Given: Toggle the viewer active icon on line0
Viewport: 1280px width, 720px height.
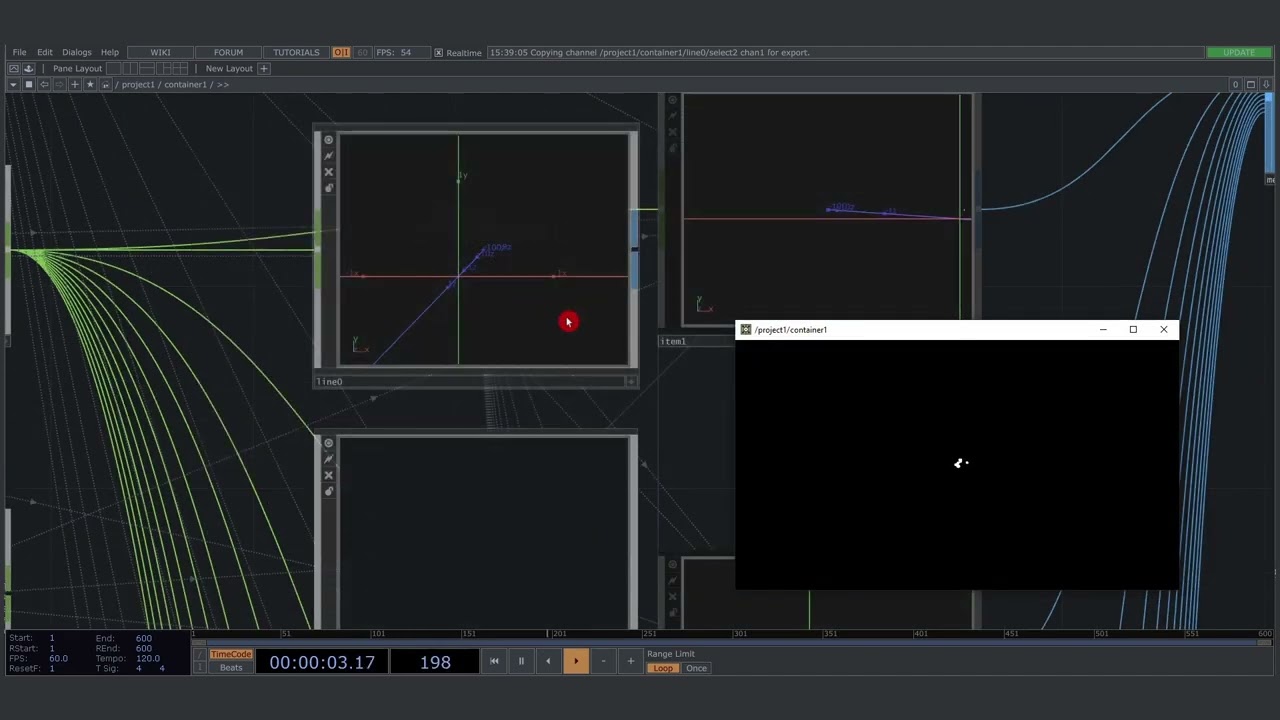Looking at the screenshot, I should point(328,140).
